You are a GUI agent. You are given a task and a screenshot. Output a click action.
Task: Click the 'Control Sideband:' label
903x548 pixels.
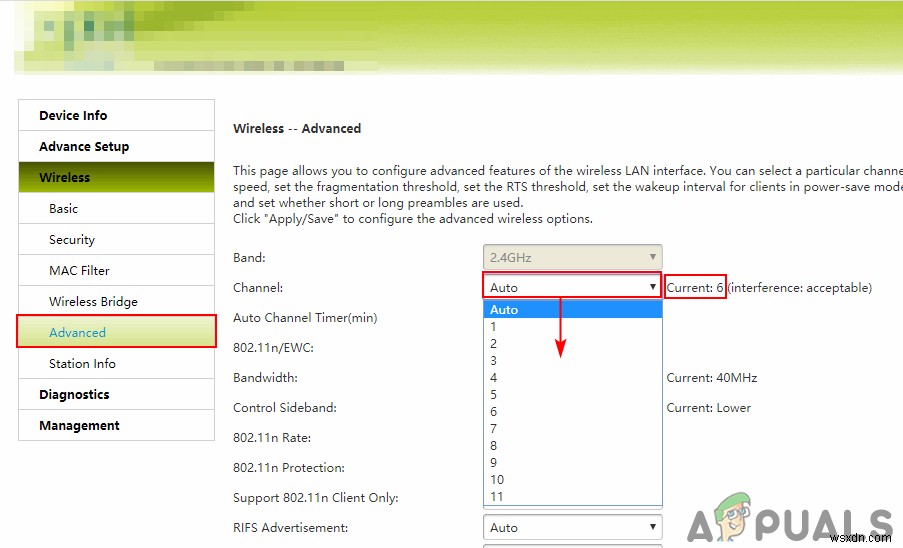click(x=285, y=408)
